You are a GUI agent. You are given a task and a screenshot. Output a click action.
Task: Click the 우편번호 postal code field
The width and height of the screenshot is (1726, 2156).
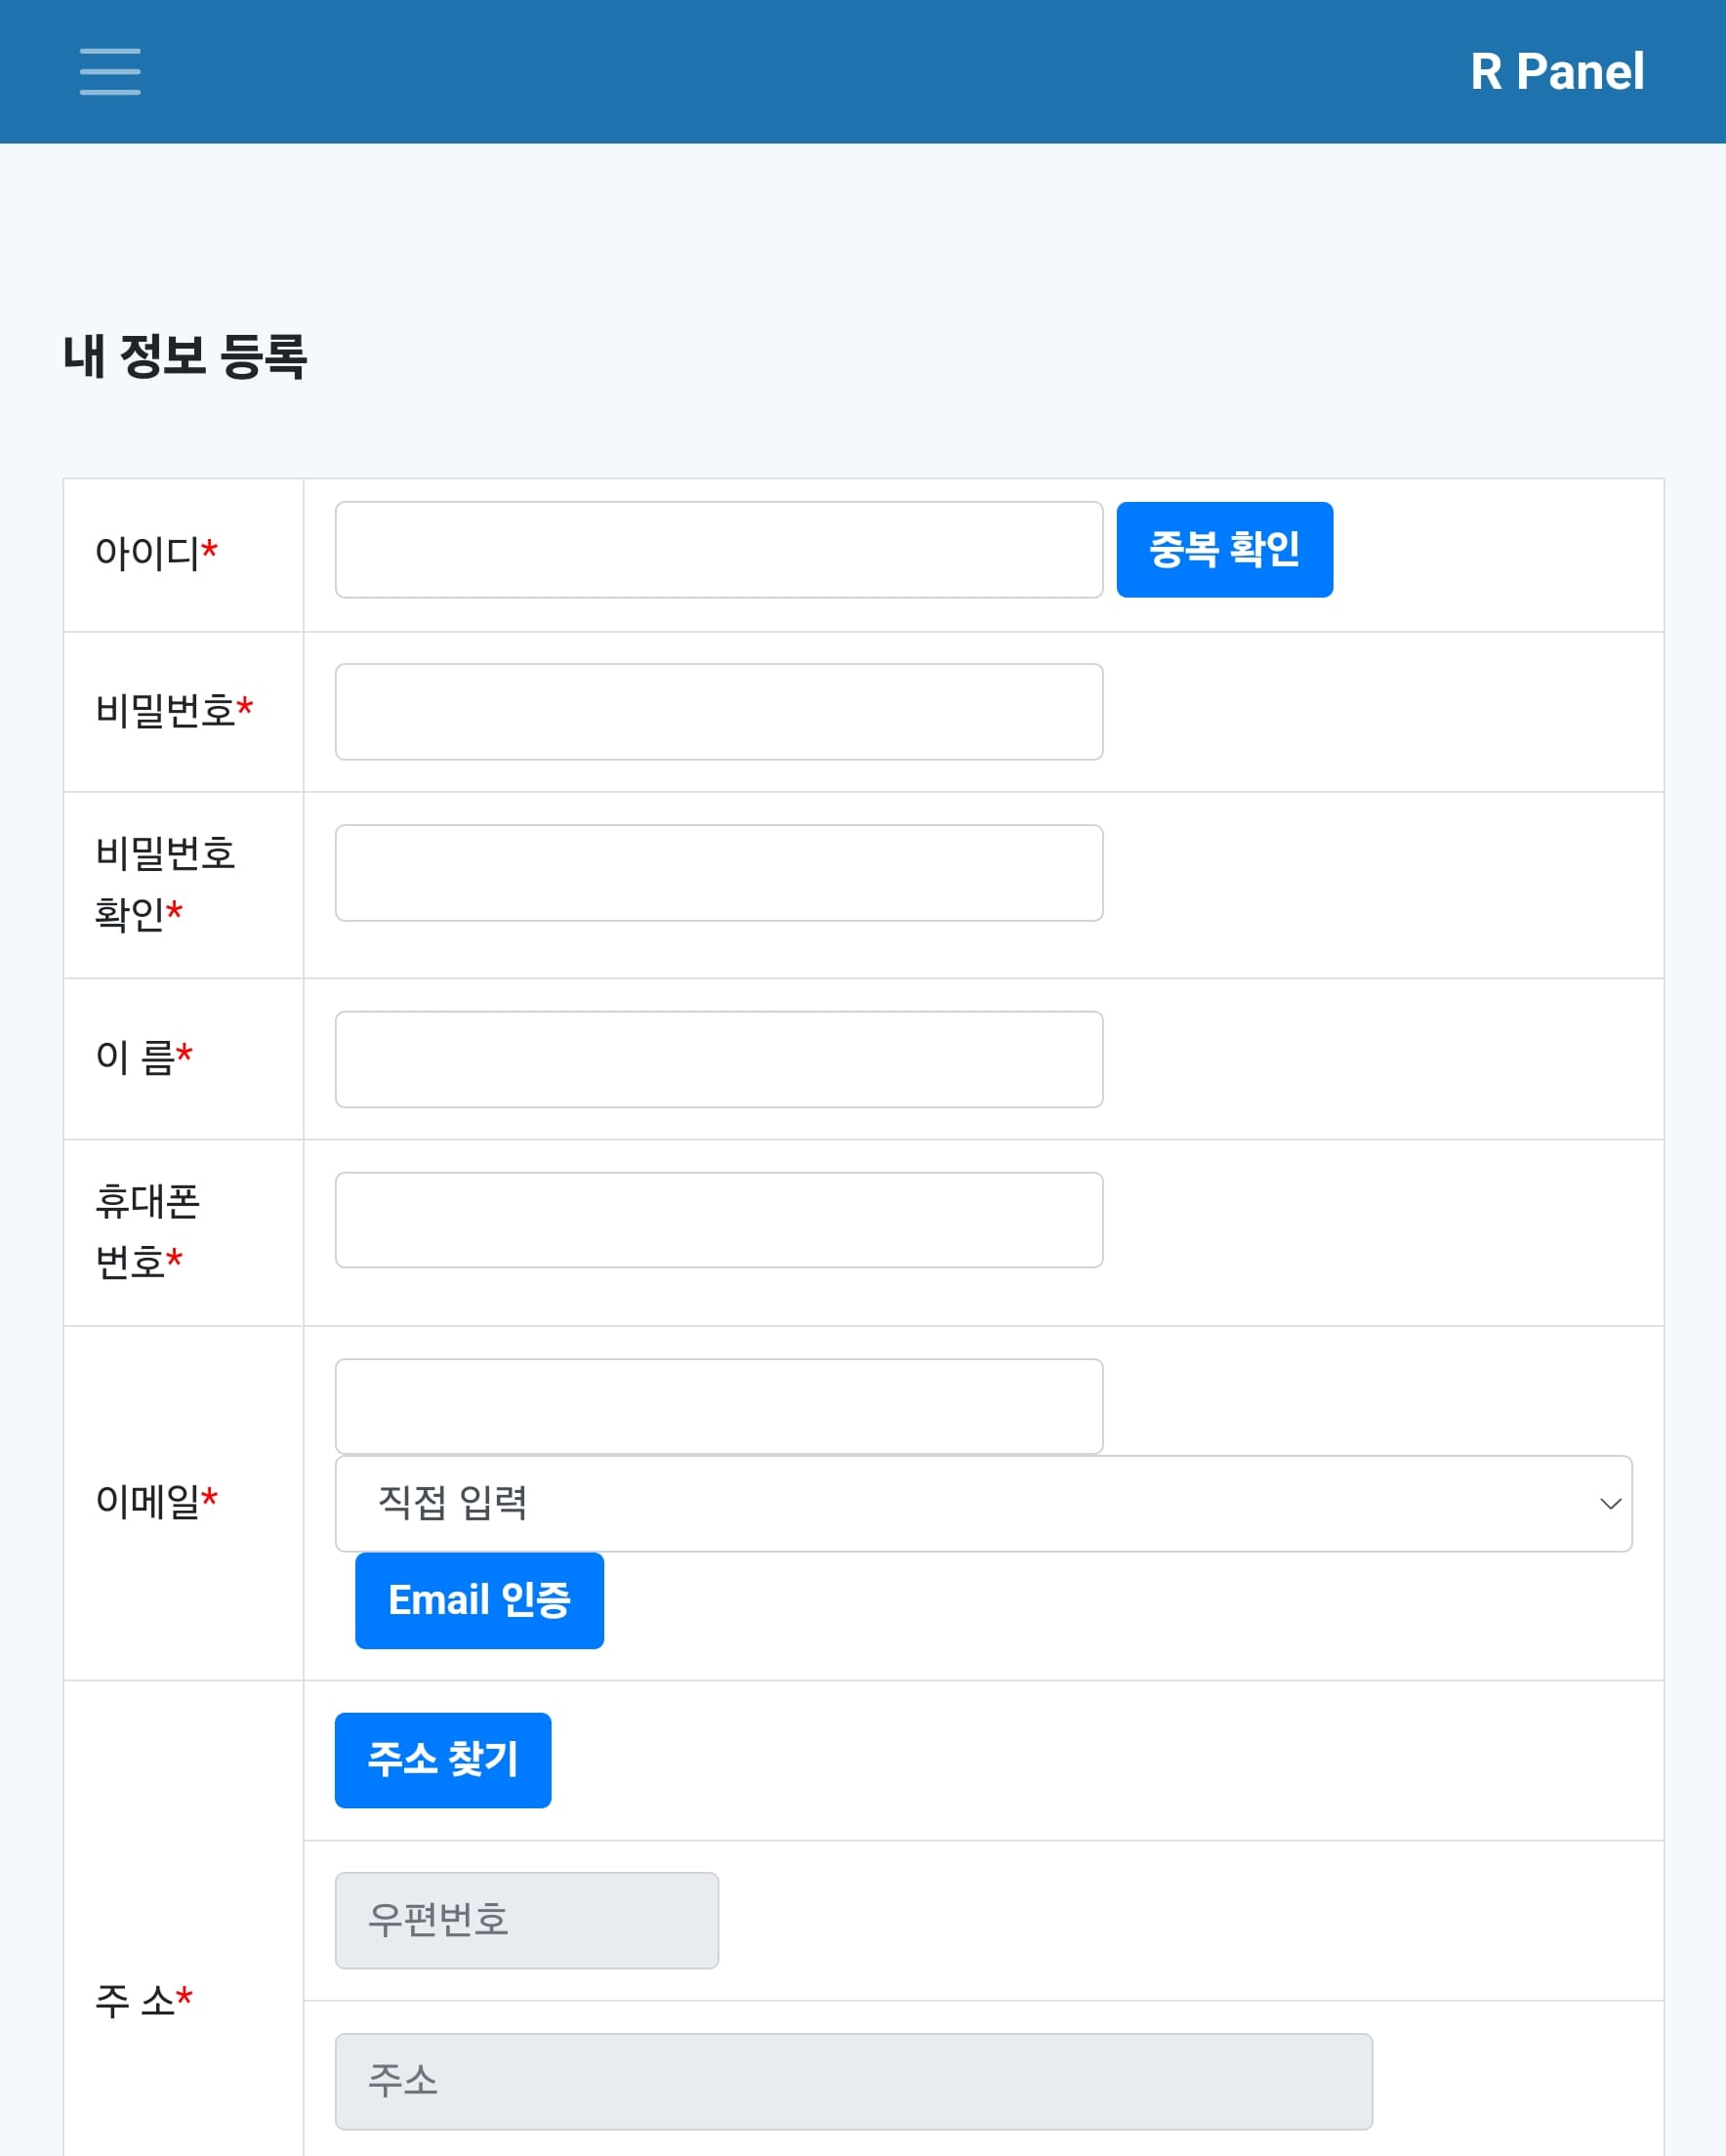526,1920
